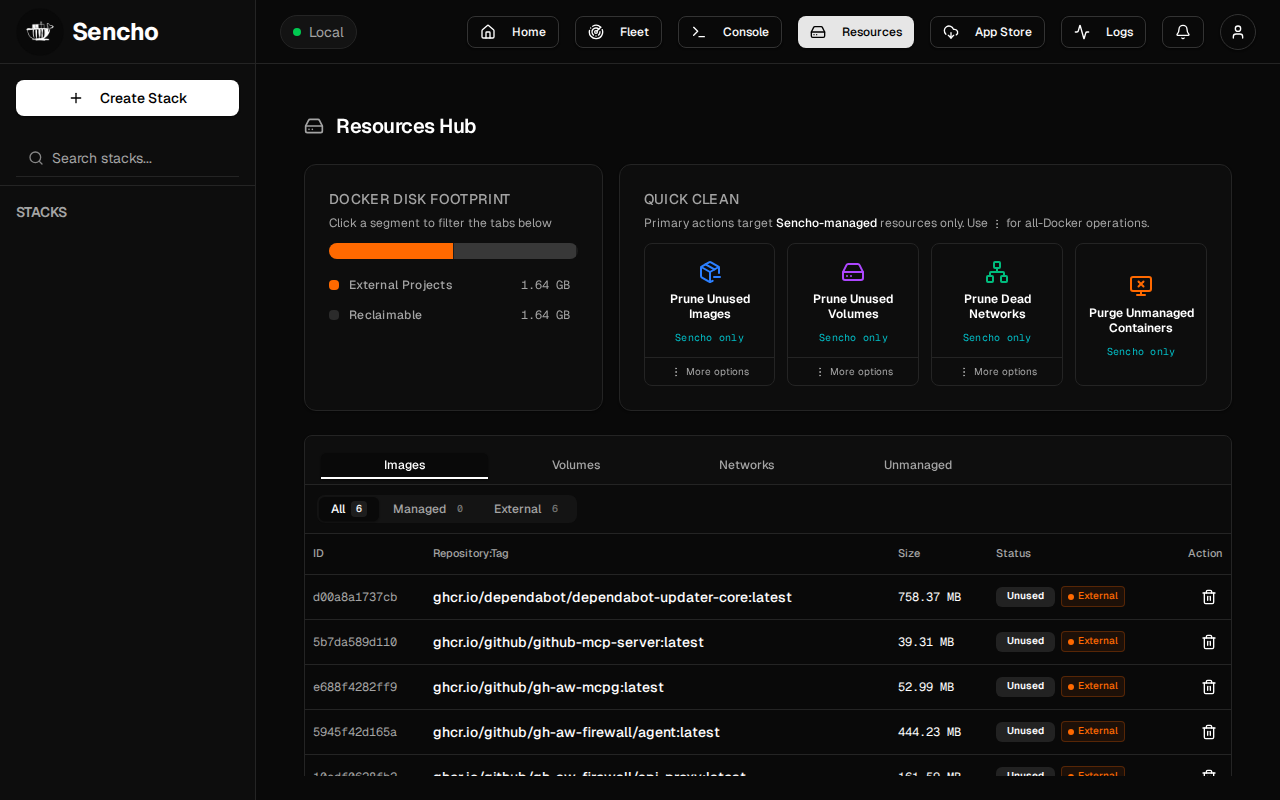This screenshot has width=1280, height=800.
Task: Click the 758.37 MB size value
Action: (x=929, y=597)
